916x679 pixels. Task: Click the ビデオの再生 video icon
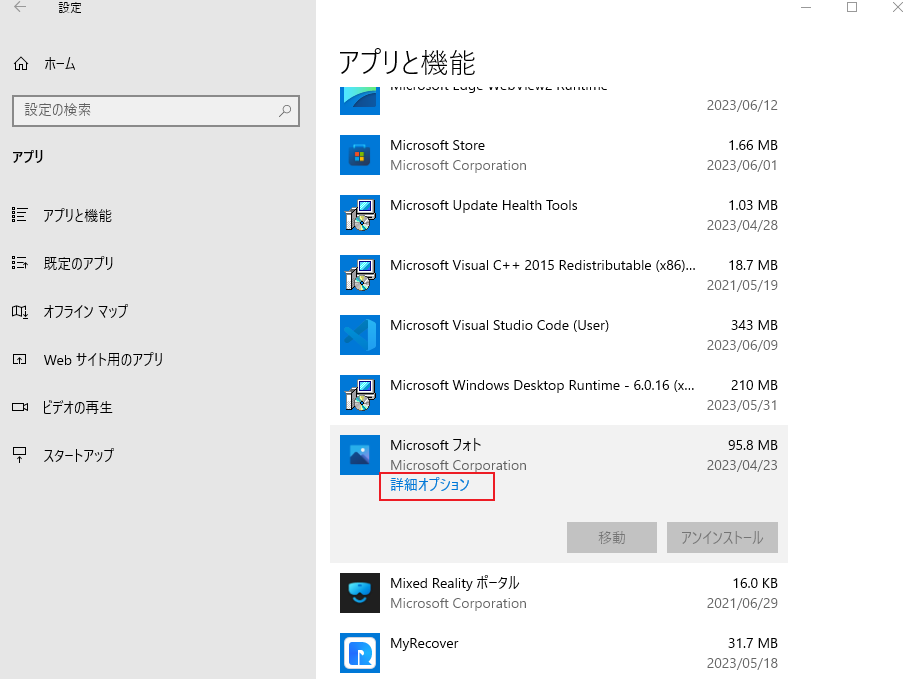tap(20, 407)
